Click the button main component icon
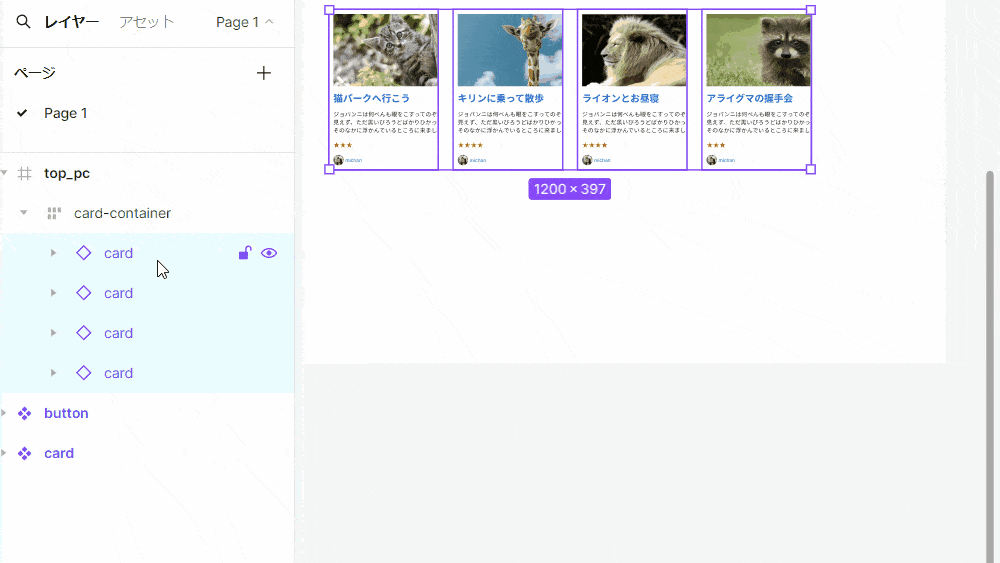The width and height of the screenshot is (1000, 563). (24, 413)
